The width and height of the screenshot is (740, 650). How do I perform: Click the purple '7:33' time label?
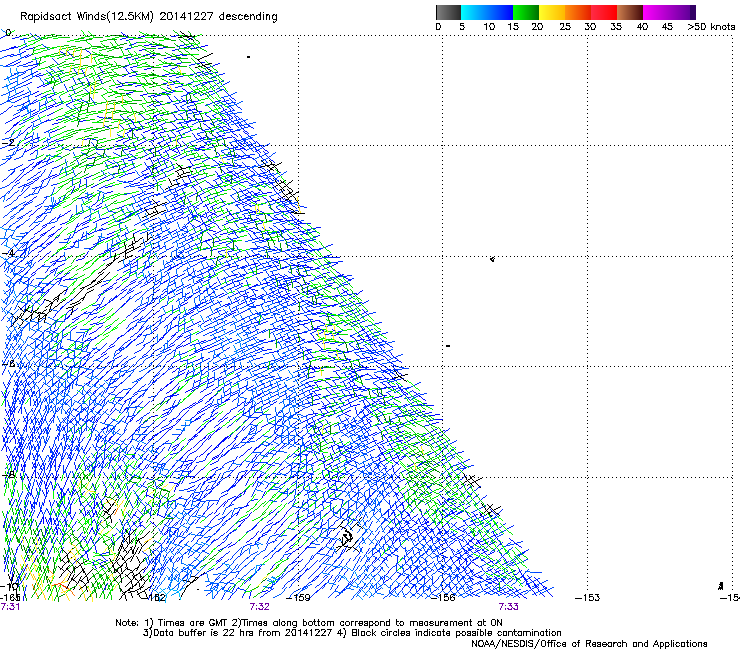click(x=508, y=607)
